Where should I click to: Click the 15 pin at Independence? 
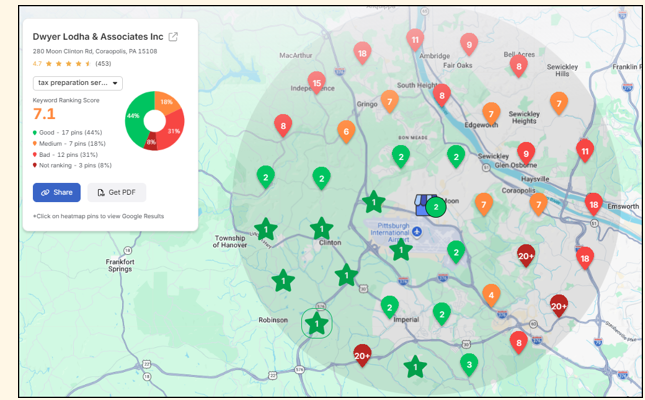316,83
